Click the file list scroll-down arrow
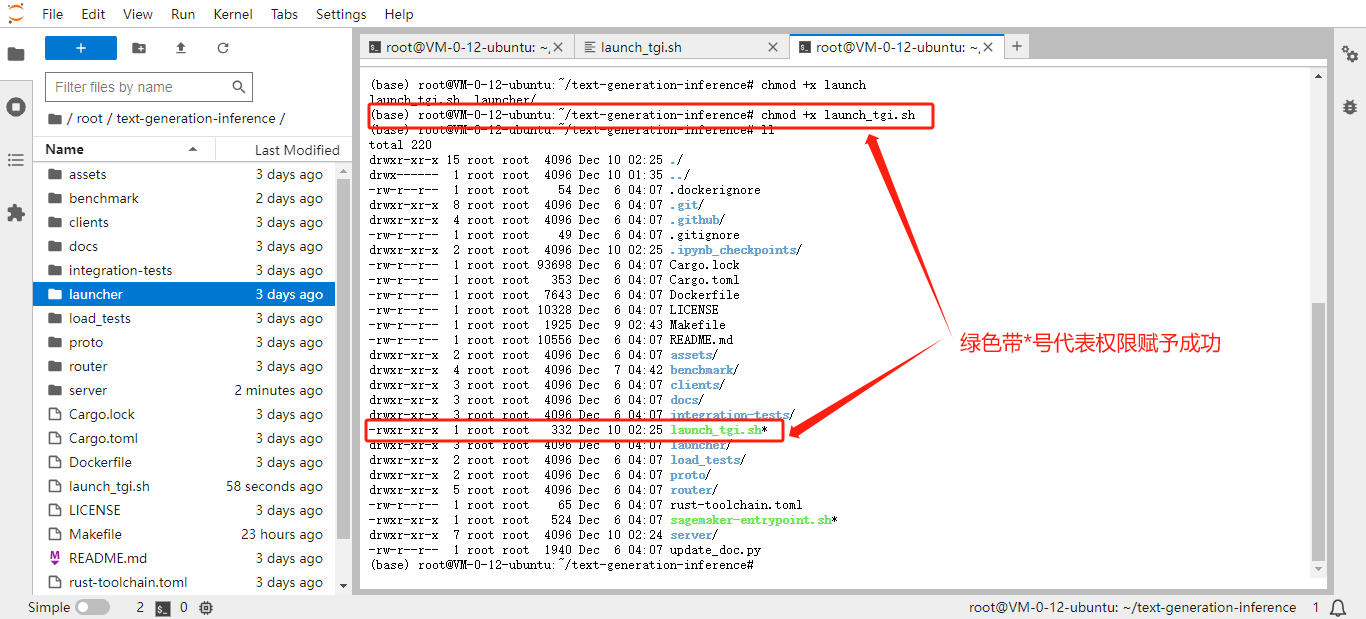 point(343,585)
